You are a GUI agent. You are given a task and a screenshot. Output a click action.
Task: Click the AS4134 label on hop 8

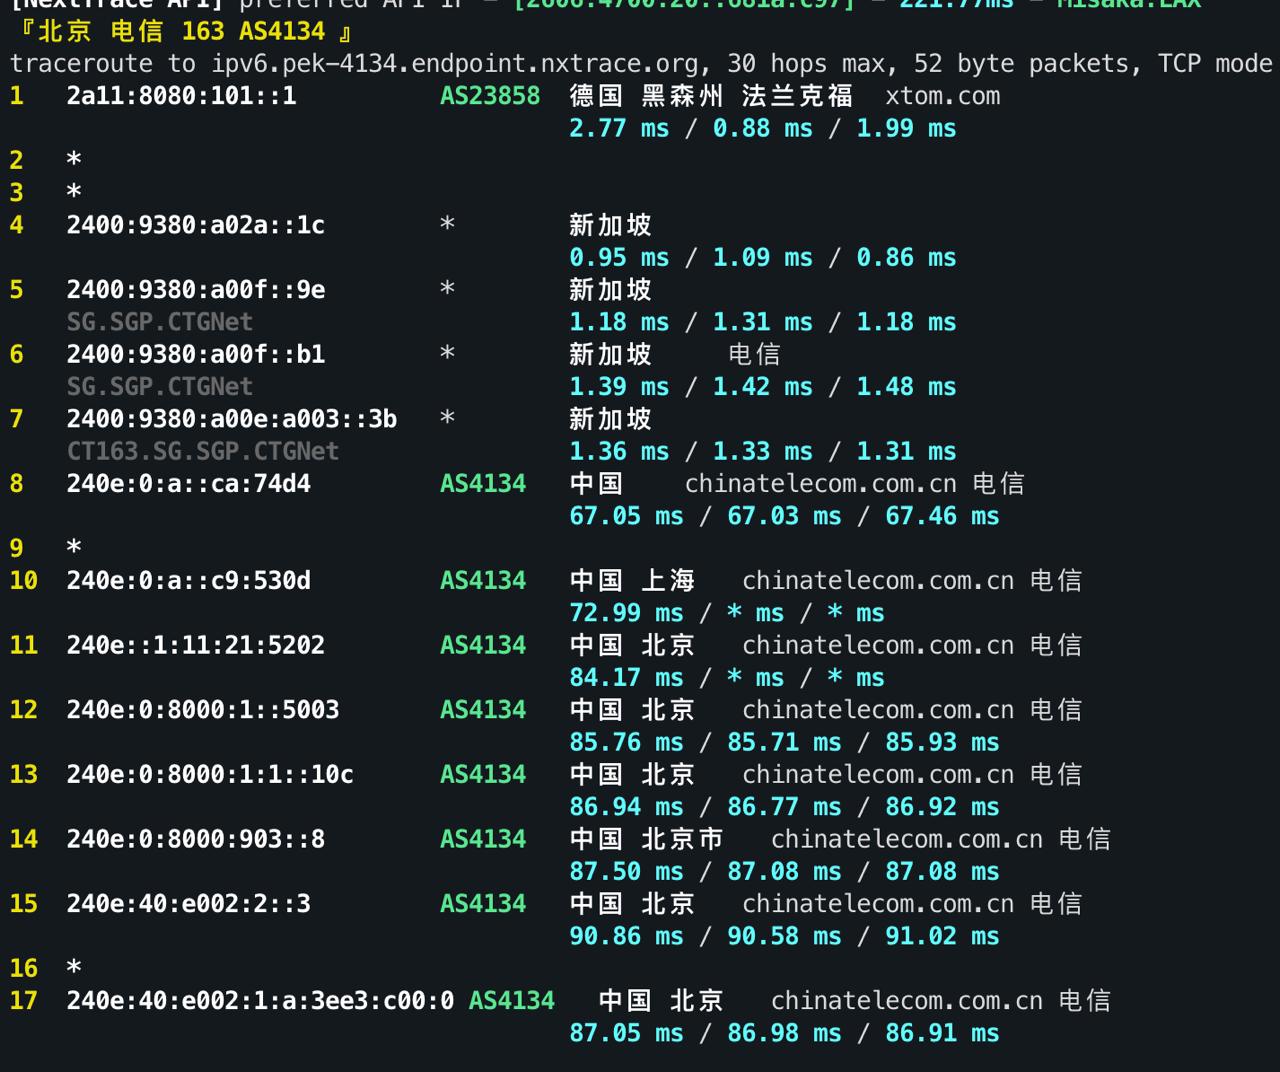tap(482, 484)
